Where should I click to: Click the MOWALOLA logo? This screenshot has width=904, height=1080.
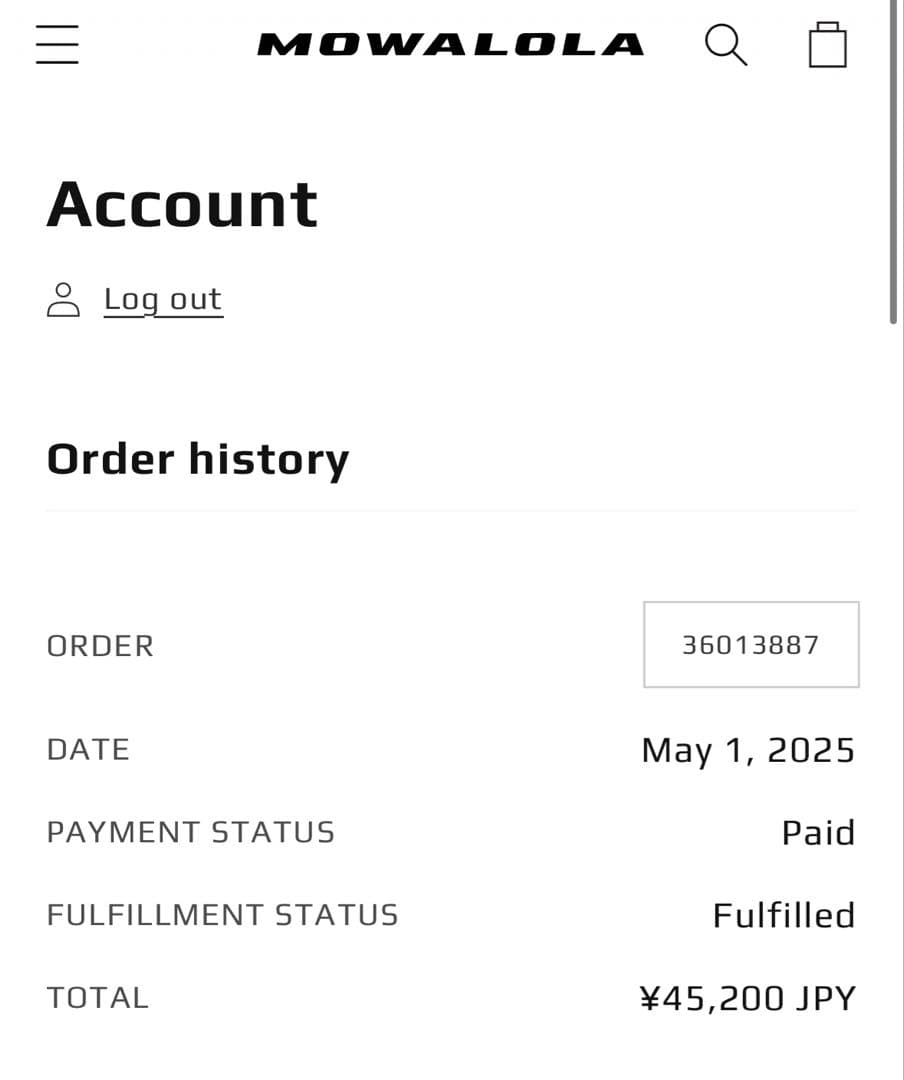tap(451, 45)
